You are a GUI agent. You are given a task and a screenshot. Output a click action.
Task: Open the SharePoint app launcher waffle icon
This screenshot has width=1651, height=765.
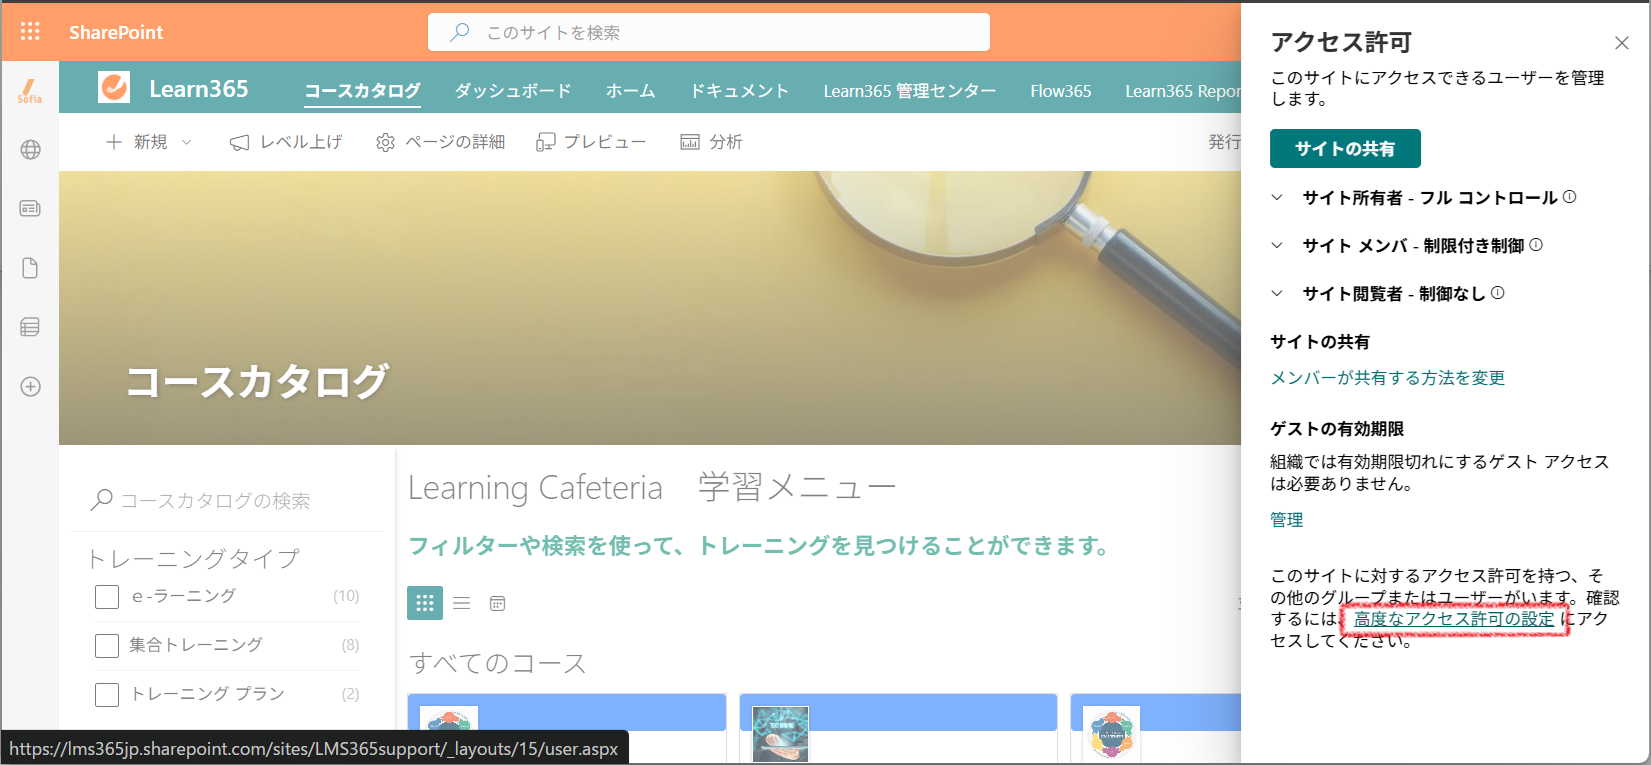[30, 32]
